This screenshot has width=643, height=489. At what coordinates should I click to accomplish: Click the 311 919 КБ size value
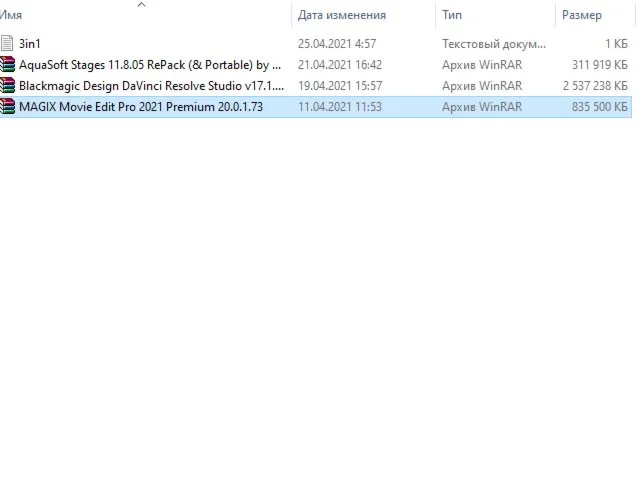pos(600,65)
